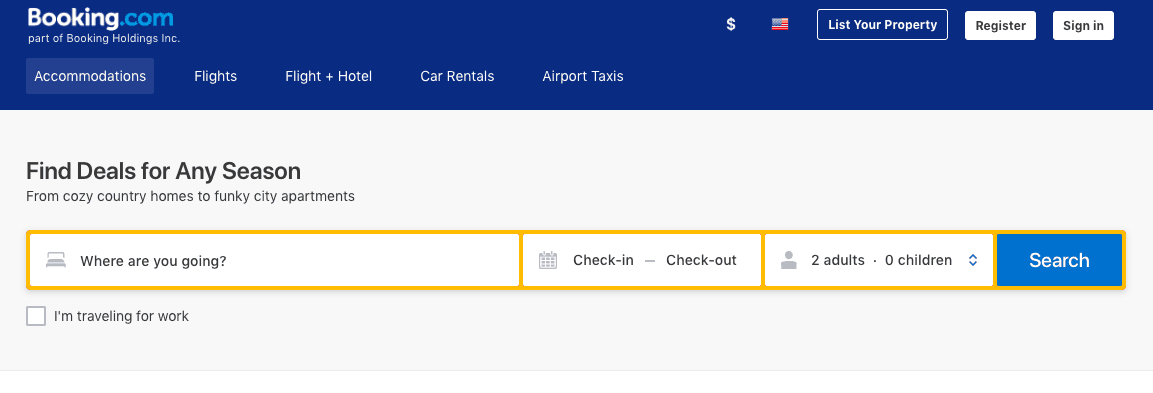Toggle the up-down arrows on guests selector
The height and width of the screenshot is (393, 1153).
973,260
